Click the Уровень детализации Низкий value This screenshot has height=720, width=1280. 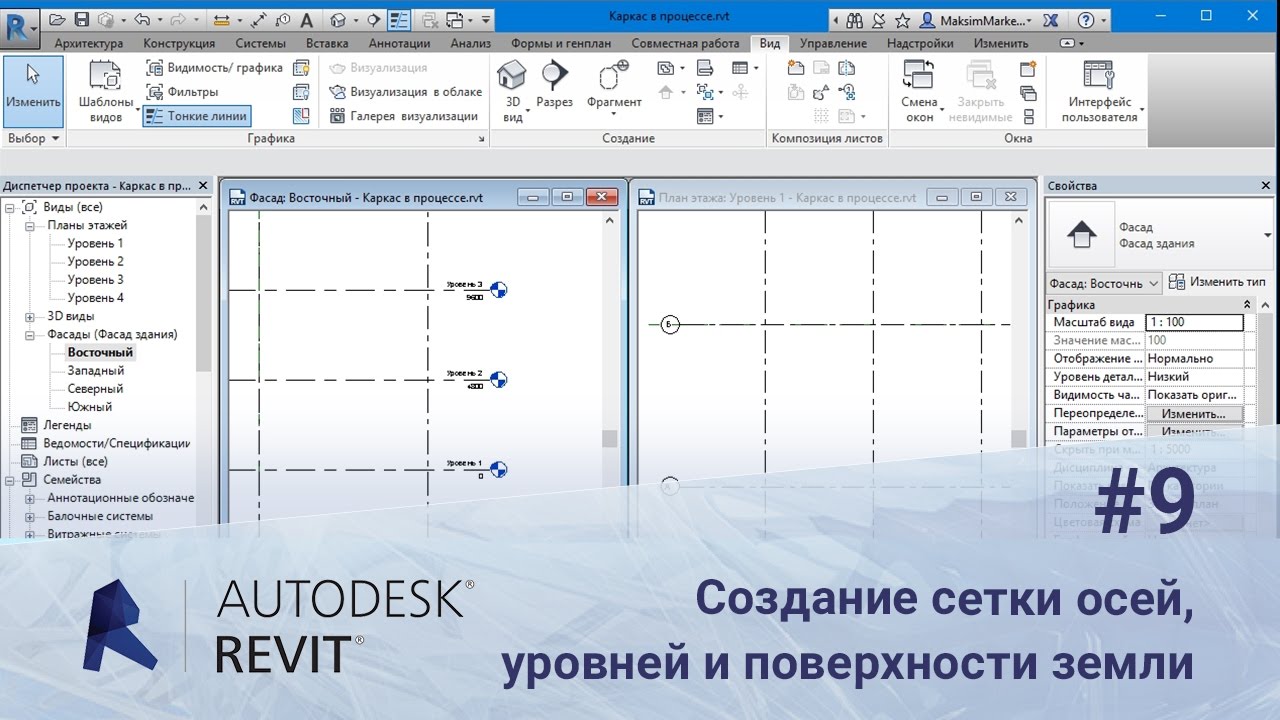[x=1194, y=377]
